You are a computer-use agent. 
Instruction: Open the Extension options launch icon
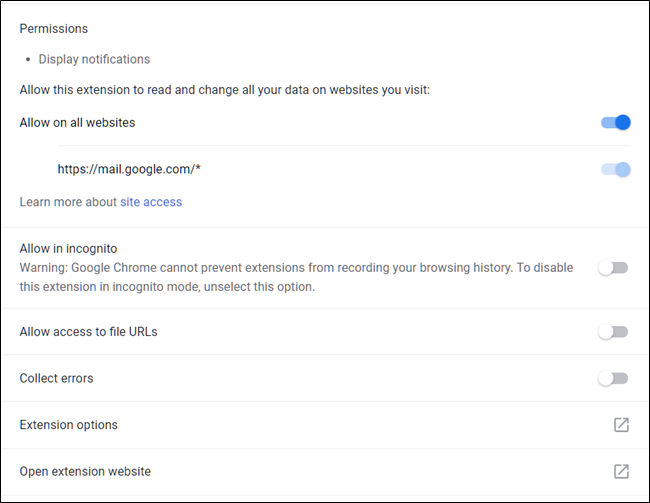click(621, 425)
